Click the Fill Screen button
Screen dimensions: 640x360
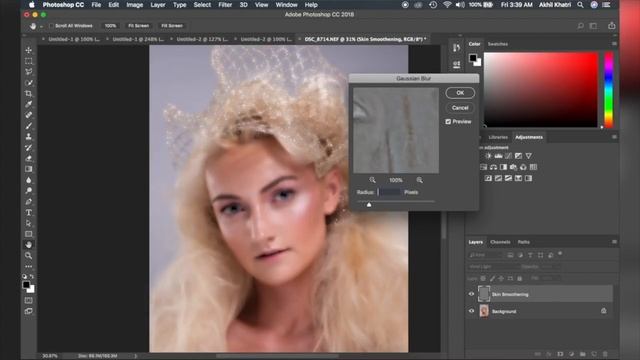[x=172, y=26]
